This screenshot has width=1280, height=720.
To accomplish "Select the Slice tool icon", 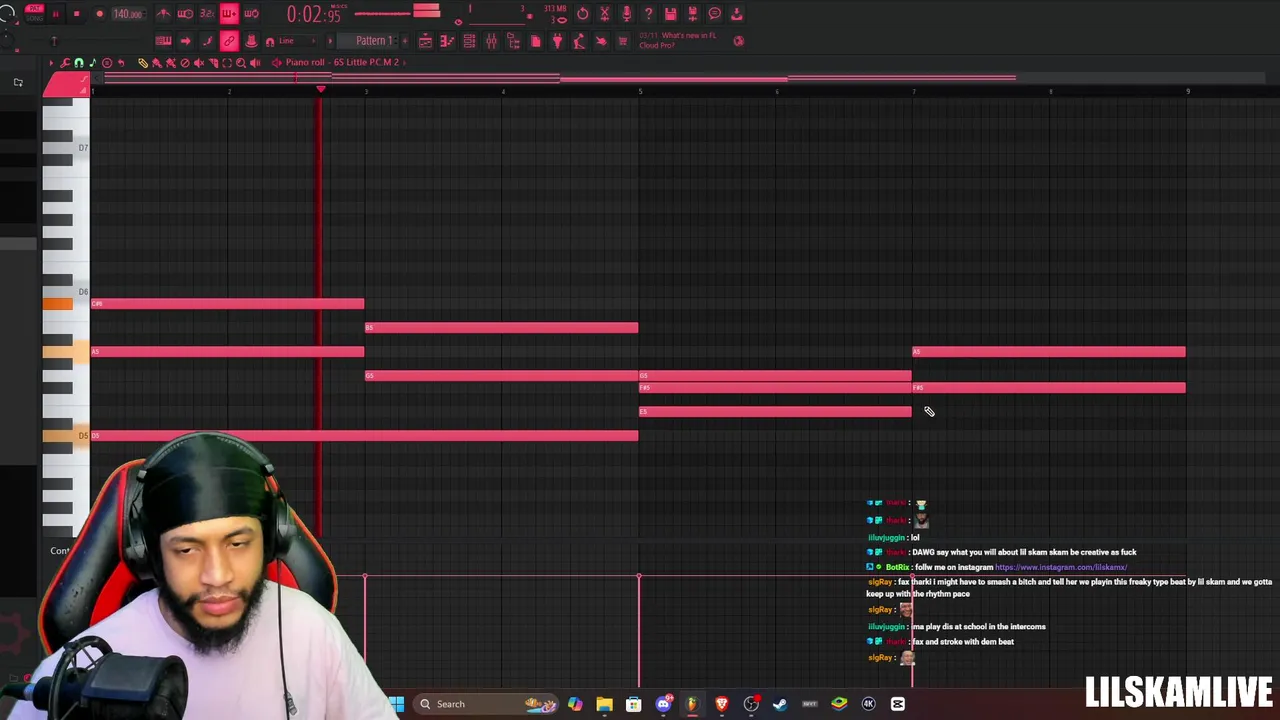I will (x=213, y=62).
